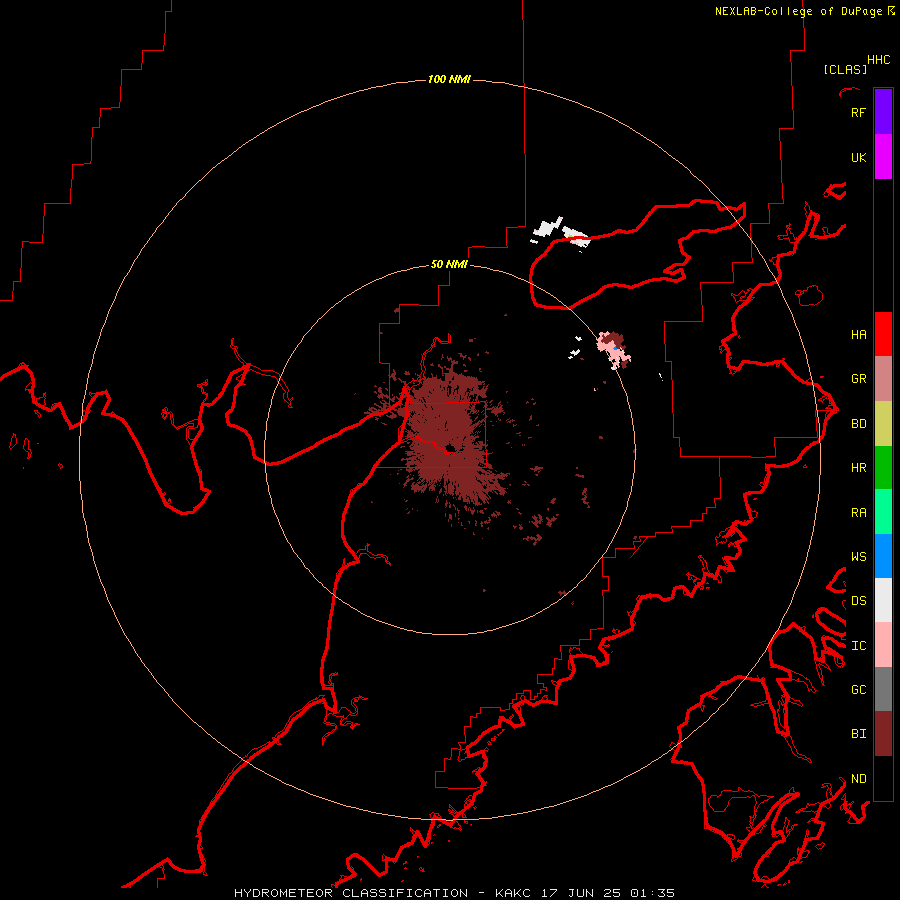The image size is (900, 900).
Task: Select the GR graupel color swatch
Action: [883, 378]
